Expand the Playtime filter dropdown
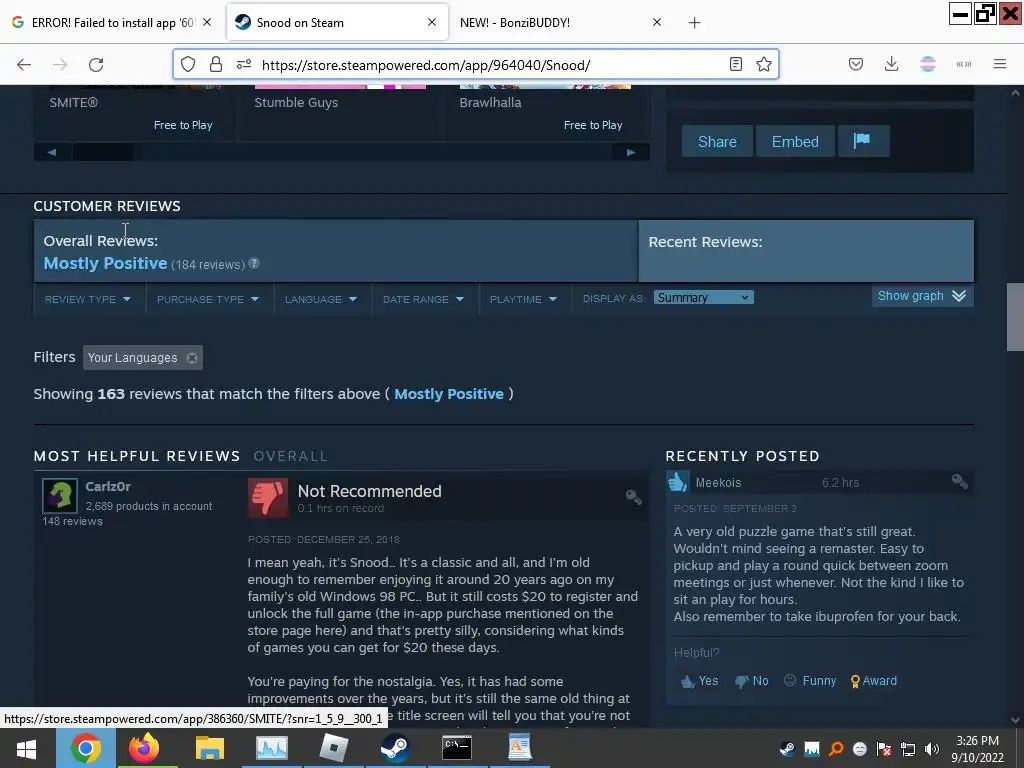The height and width of the screenshot is (768, 1024). [523, 299]
